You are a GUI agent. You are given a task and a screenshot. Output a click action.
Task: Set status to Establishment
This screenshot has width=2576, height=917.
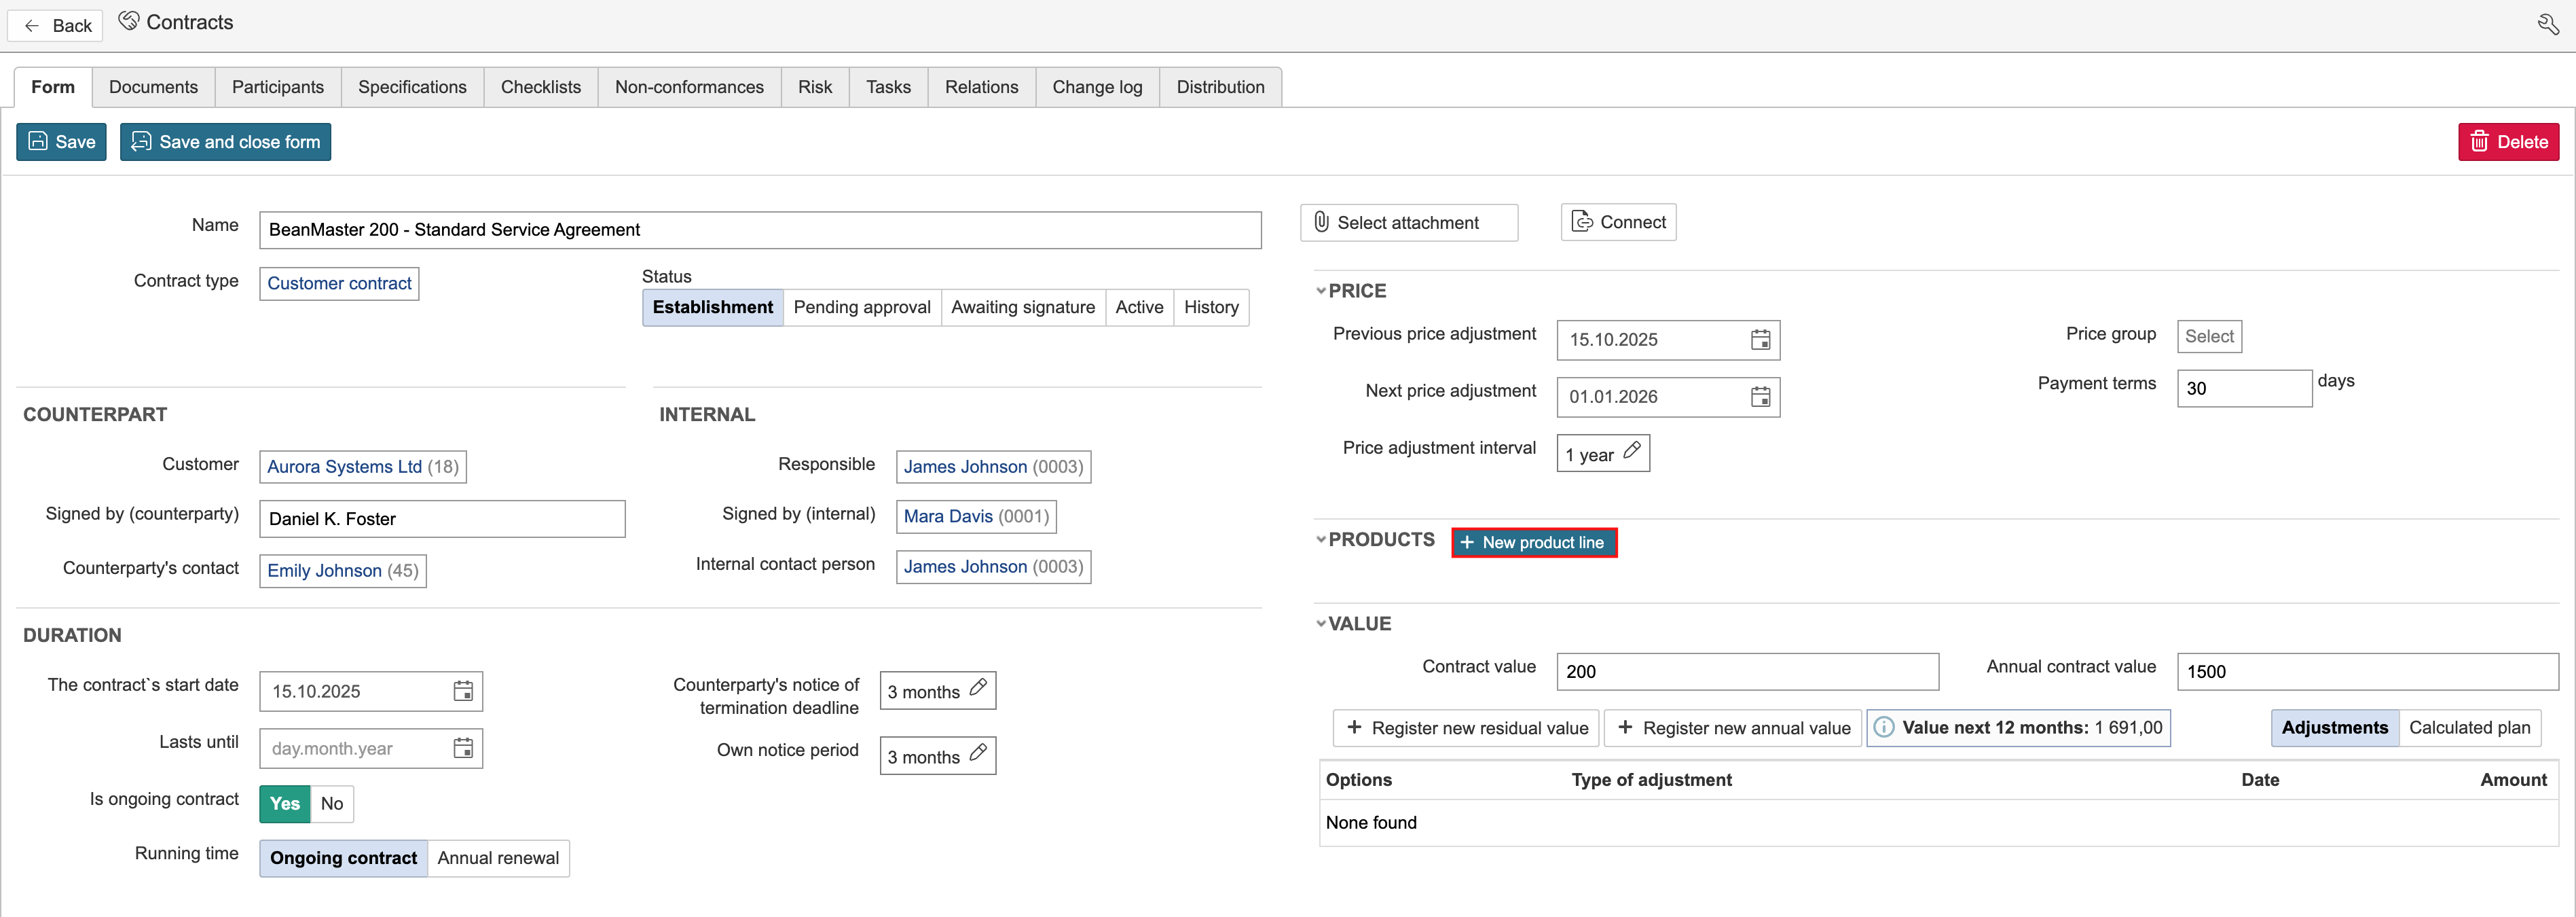(x=712, y=307)
